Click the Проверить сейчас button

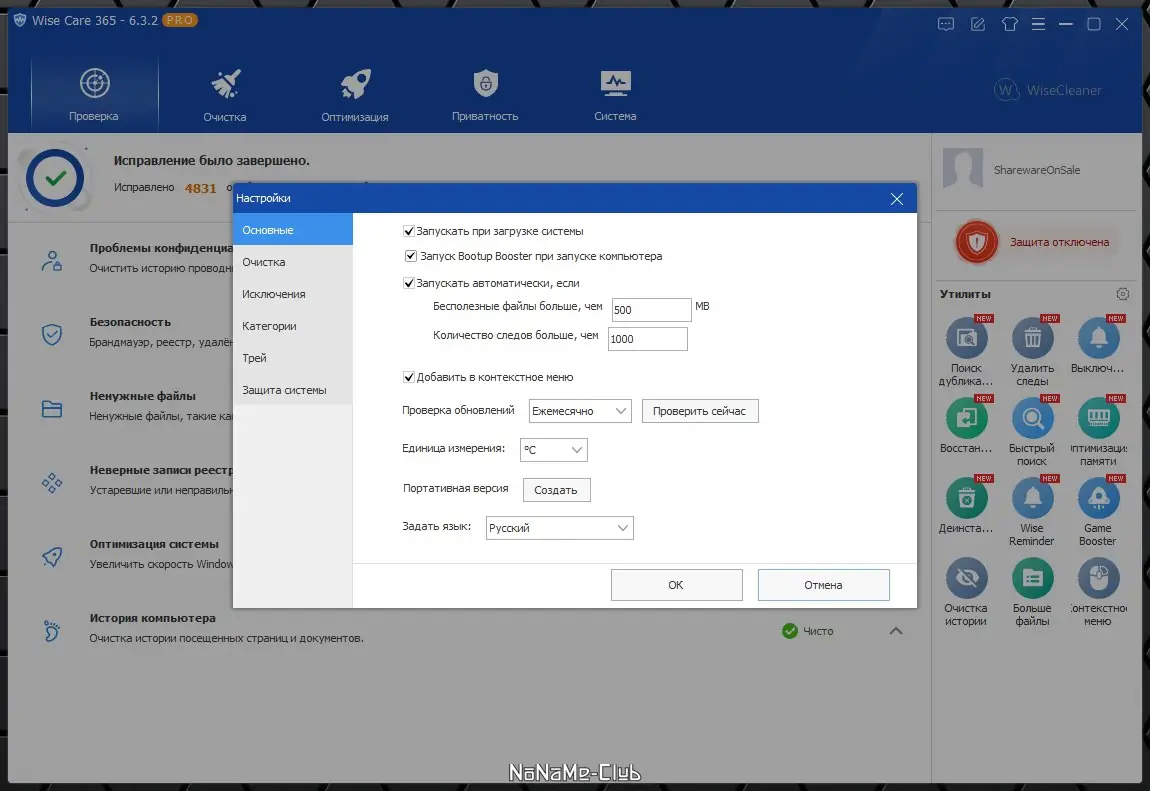[700, 410]
